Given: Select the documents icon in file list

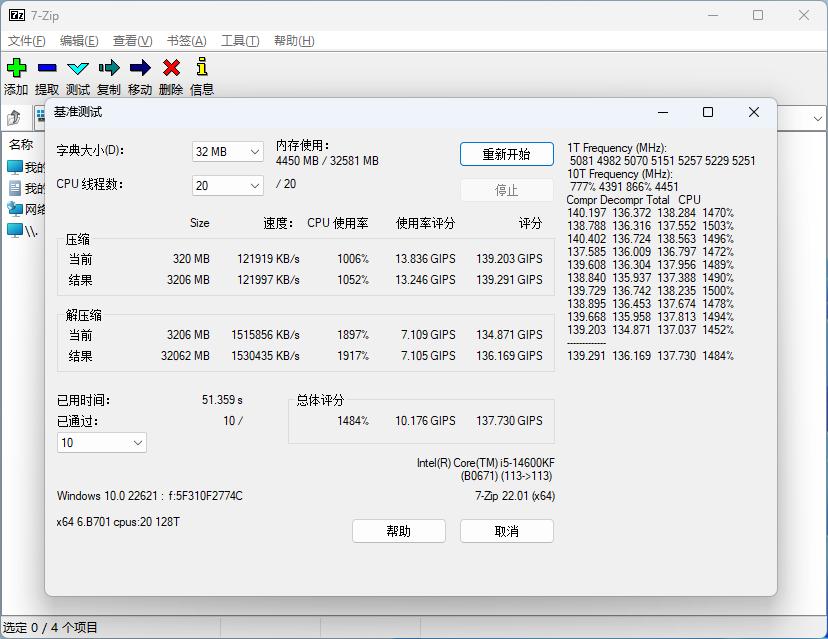Looking at the screenshot, I should (x=15, y=188).
